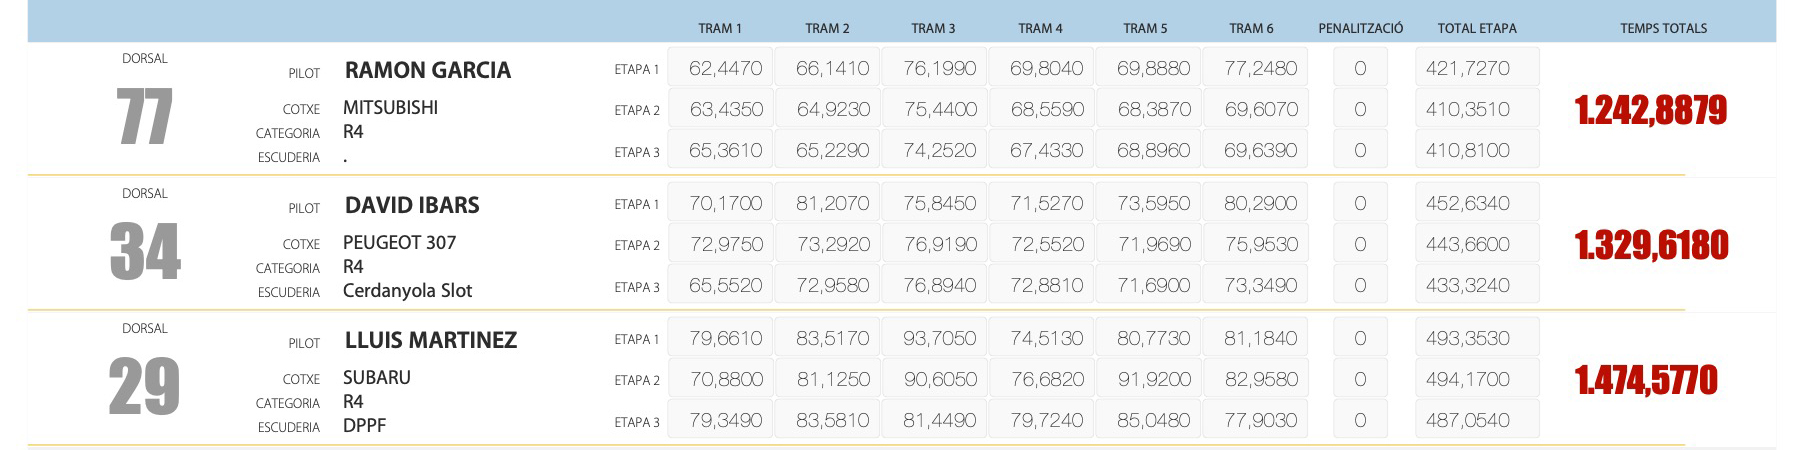Select David Ibars' total time 1.329,6180
The width and height of the screenshot is (1803, 450).
point(1651,245)
